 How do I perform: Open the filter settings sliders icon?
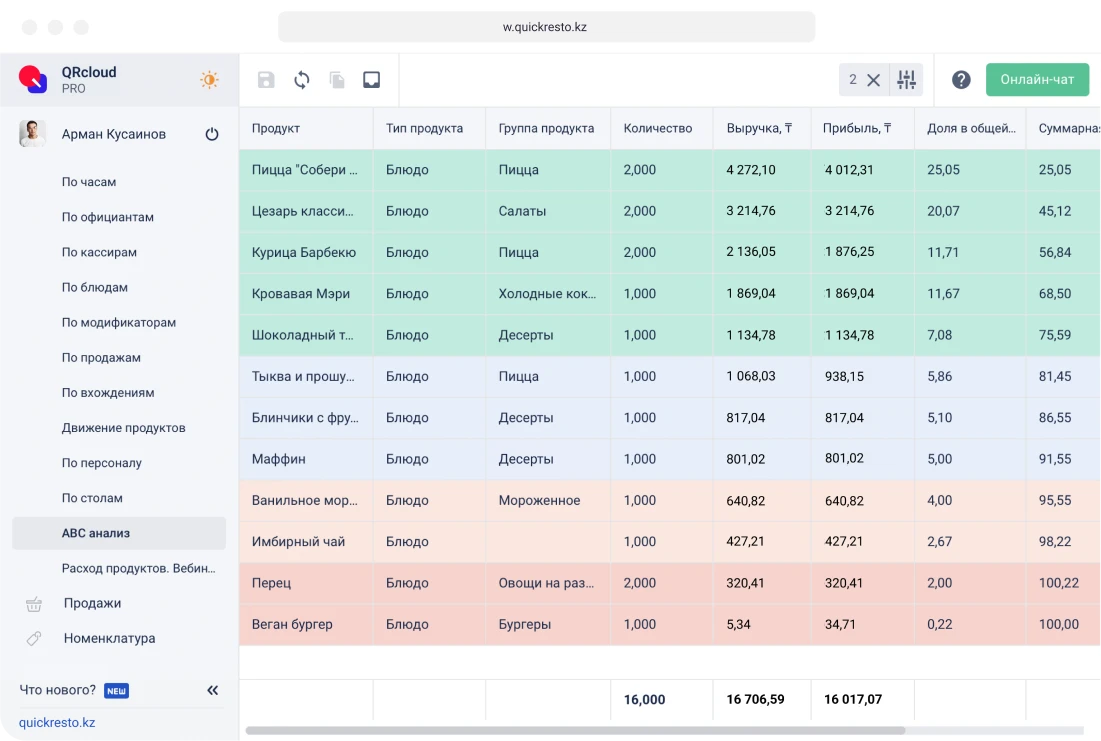click(x=907, y=80)
